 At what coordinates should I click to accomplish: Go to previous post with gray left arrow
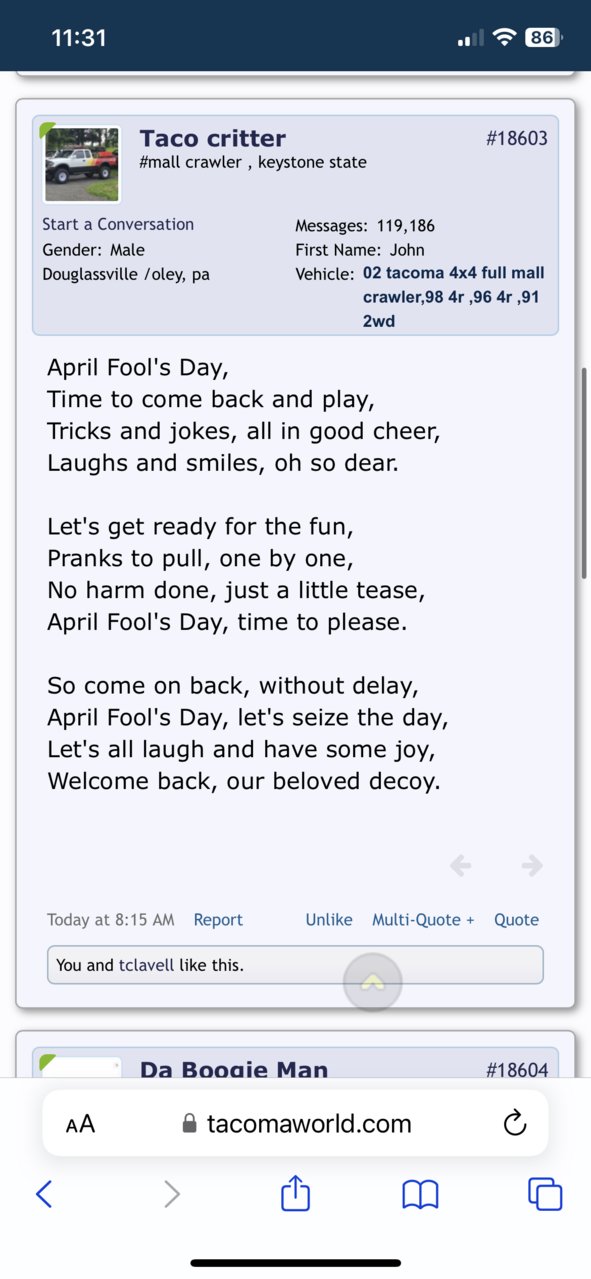click(460, 865)
